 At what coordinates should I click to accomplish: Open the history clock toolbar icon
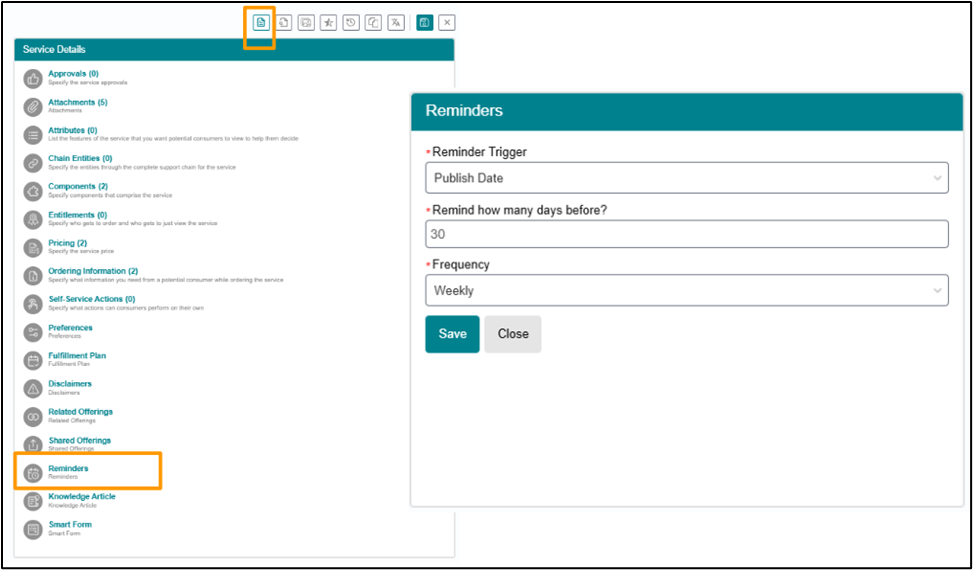[x=351, y=23]
